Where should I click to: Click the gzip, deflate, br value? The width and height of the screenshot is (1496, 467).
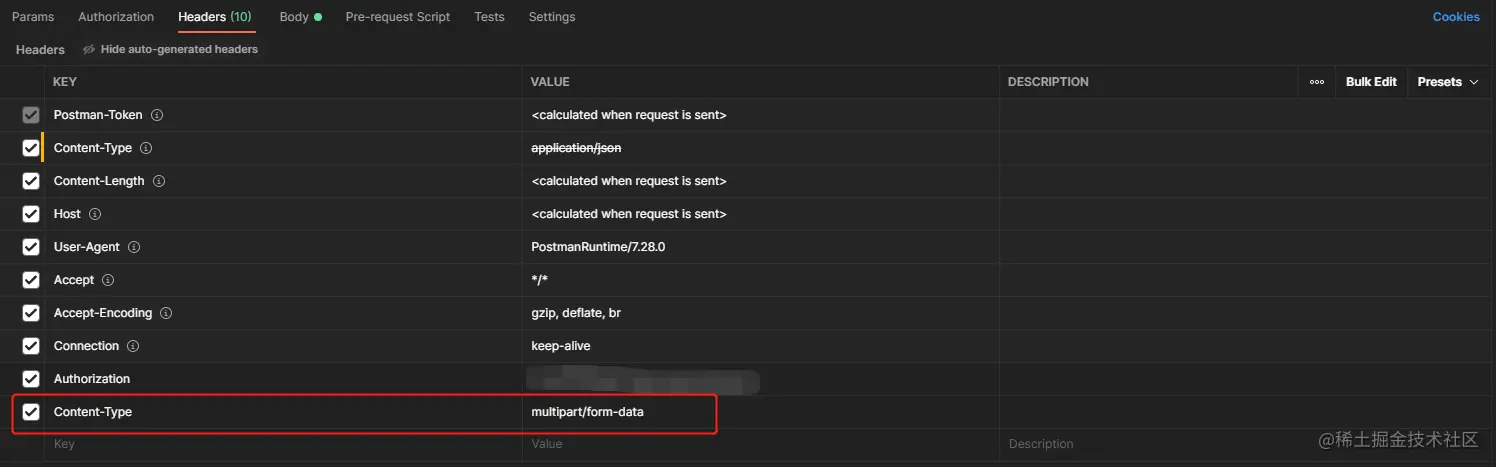tap(576, 313)
